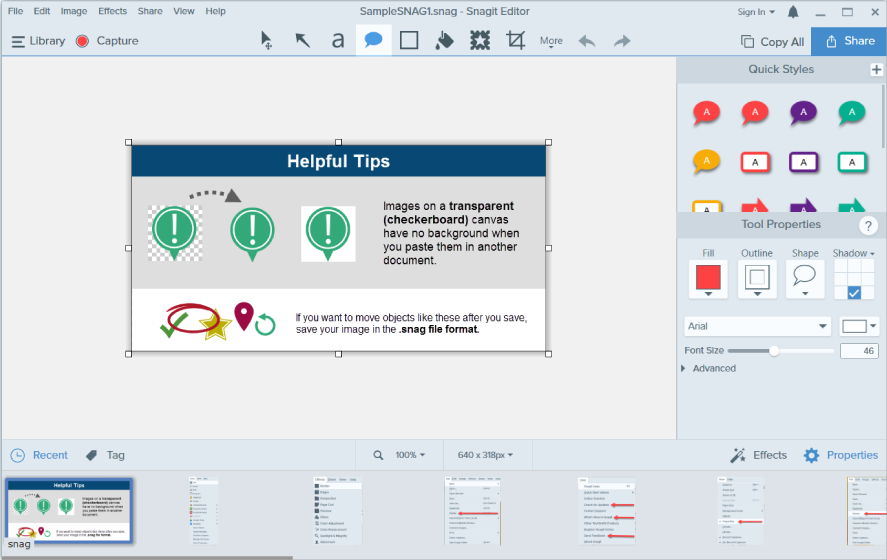Click the Undo arrow
This screenshot has height=560, width=887.
[587, 41]
